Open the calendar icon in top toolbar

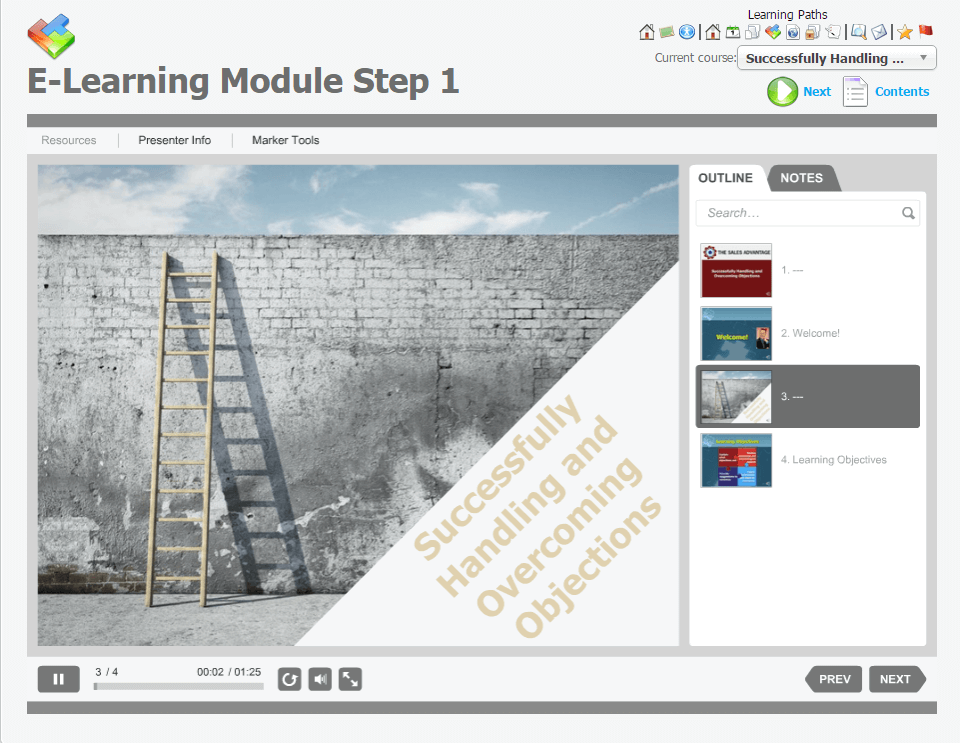(733, 32)
